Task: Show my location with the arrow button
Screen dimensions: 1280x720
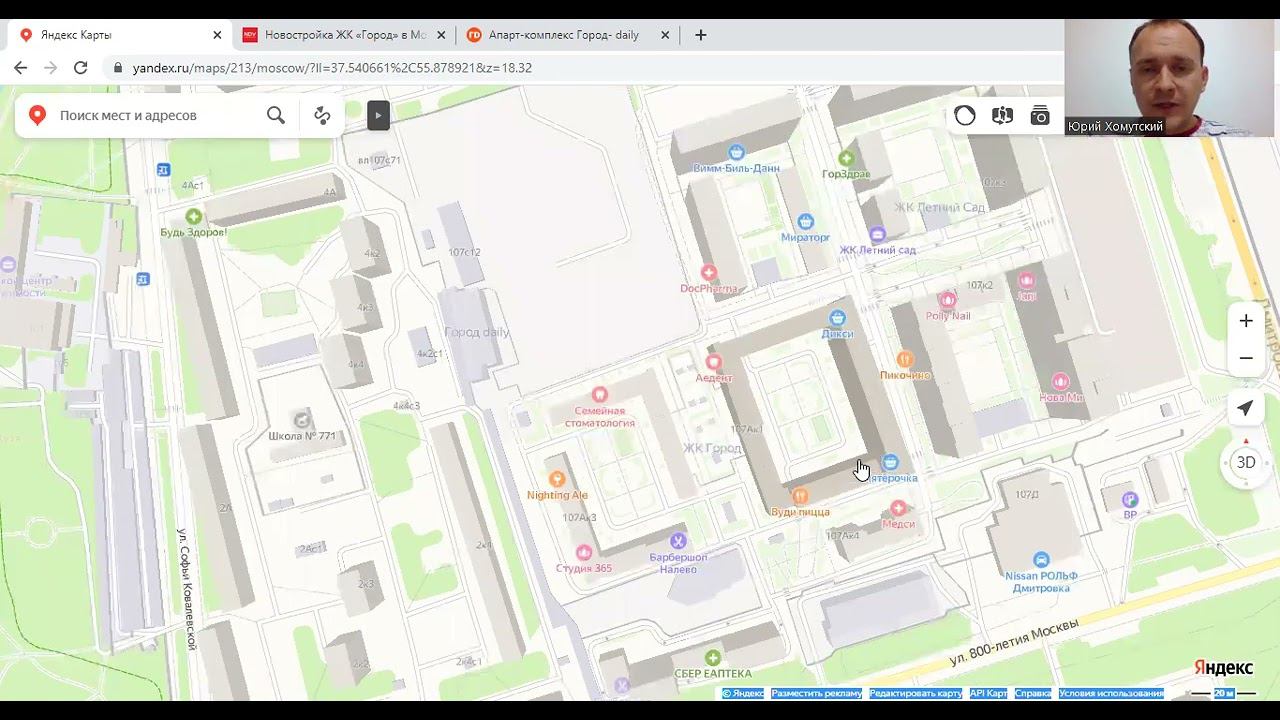Action: click(1245, 408)
